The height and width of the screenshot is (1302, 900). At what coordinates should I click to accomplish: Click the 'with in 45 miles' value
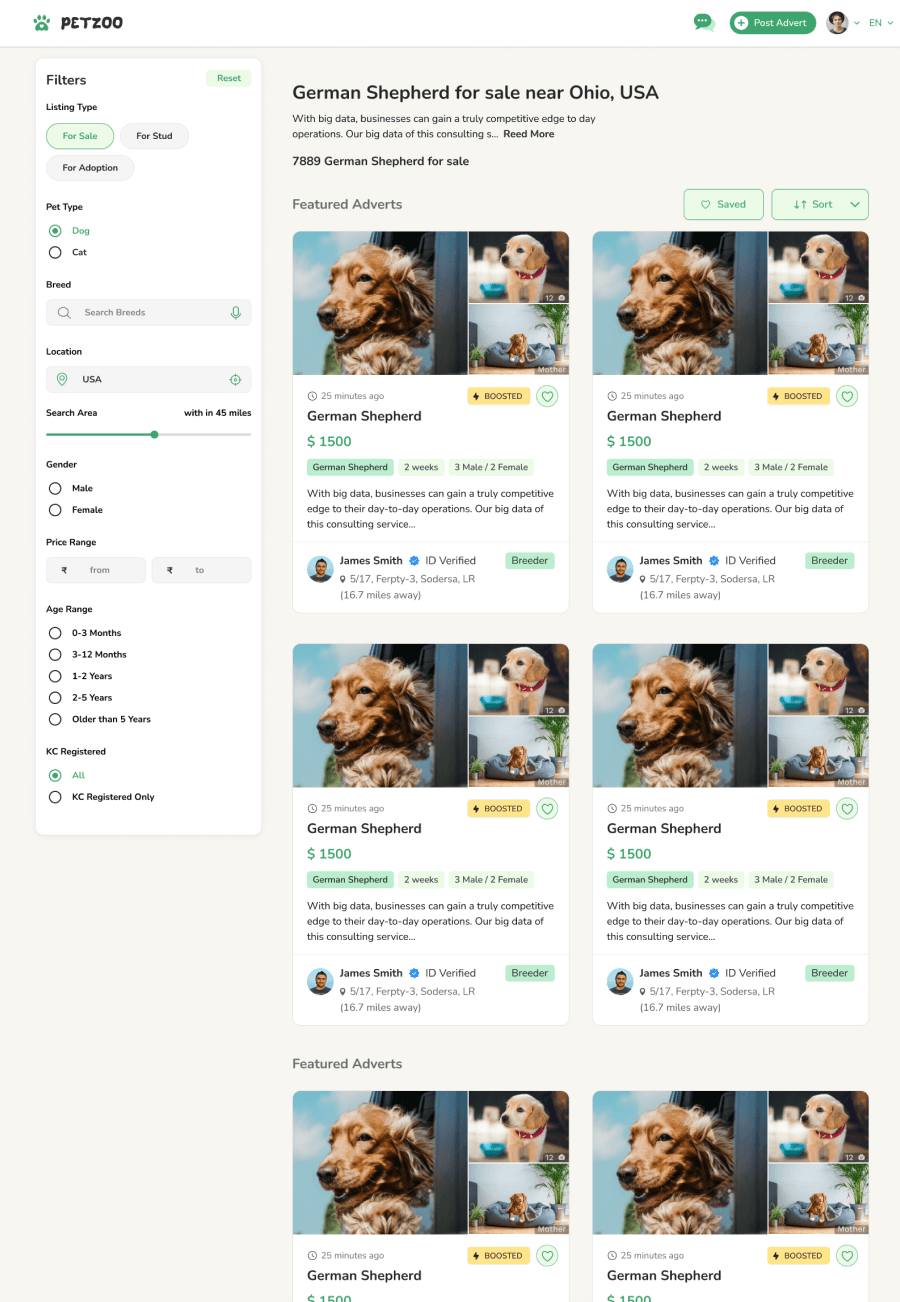coord(217,413)
